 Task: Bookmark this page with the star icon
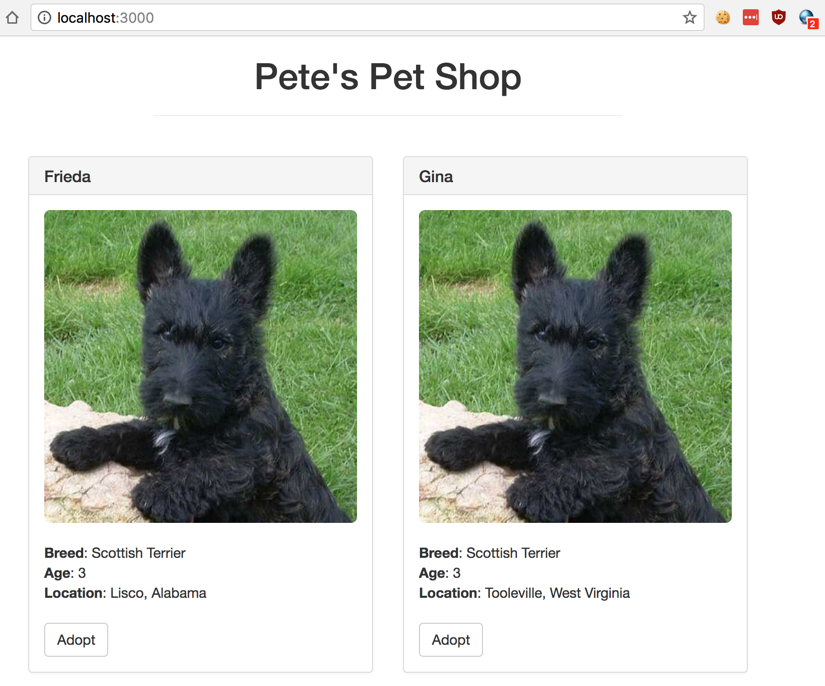[x=690, y=17]
